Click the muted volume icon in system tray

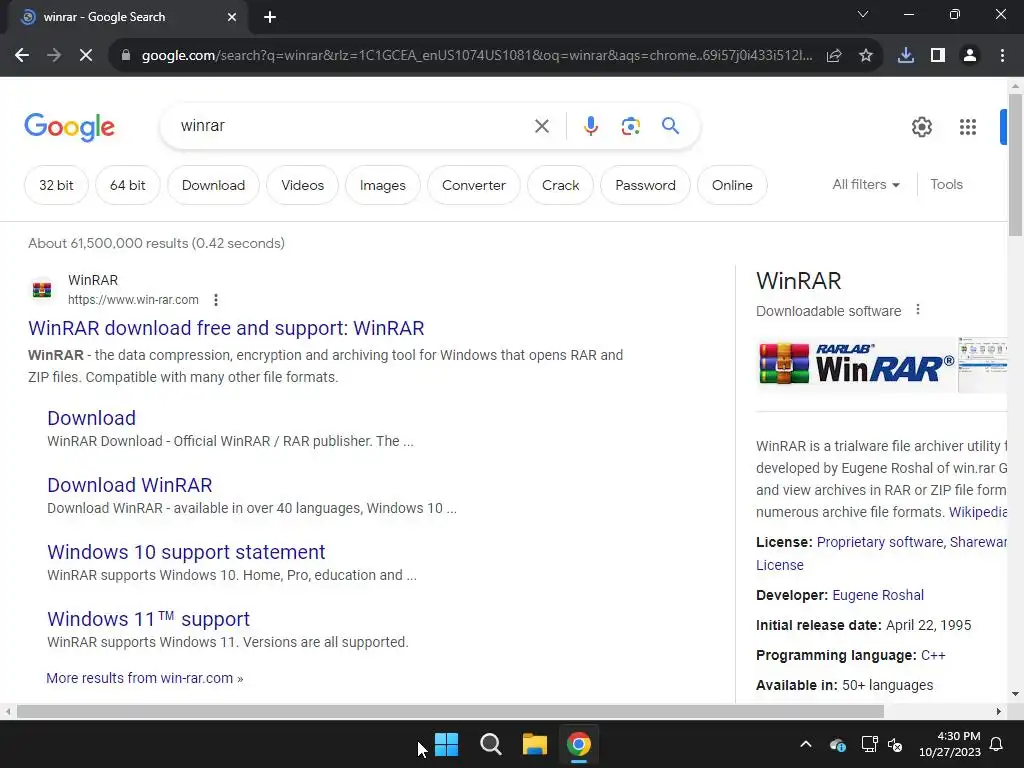point(895,744)
